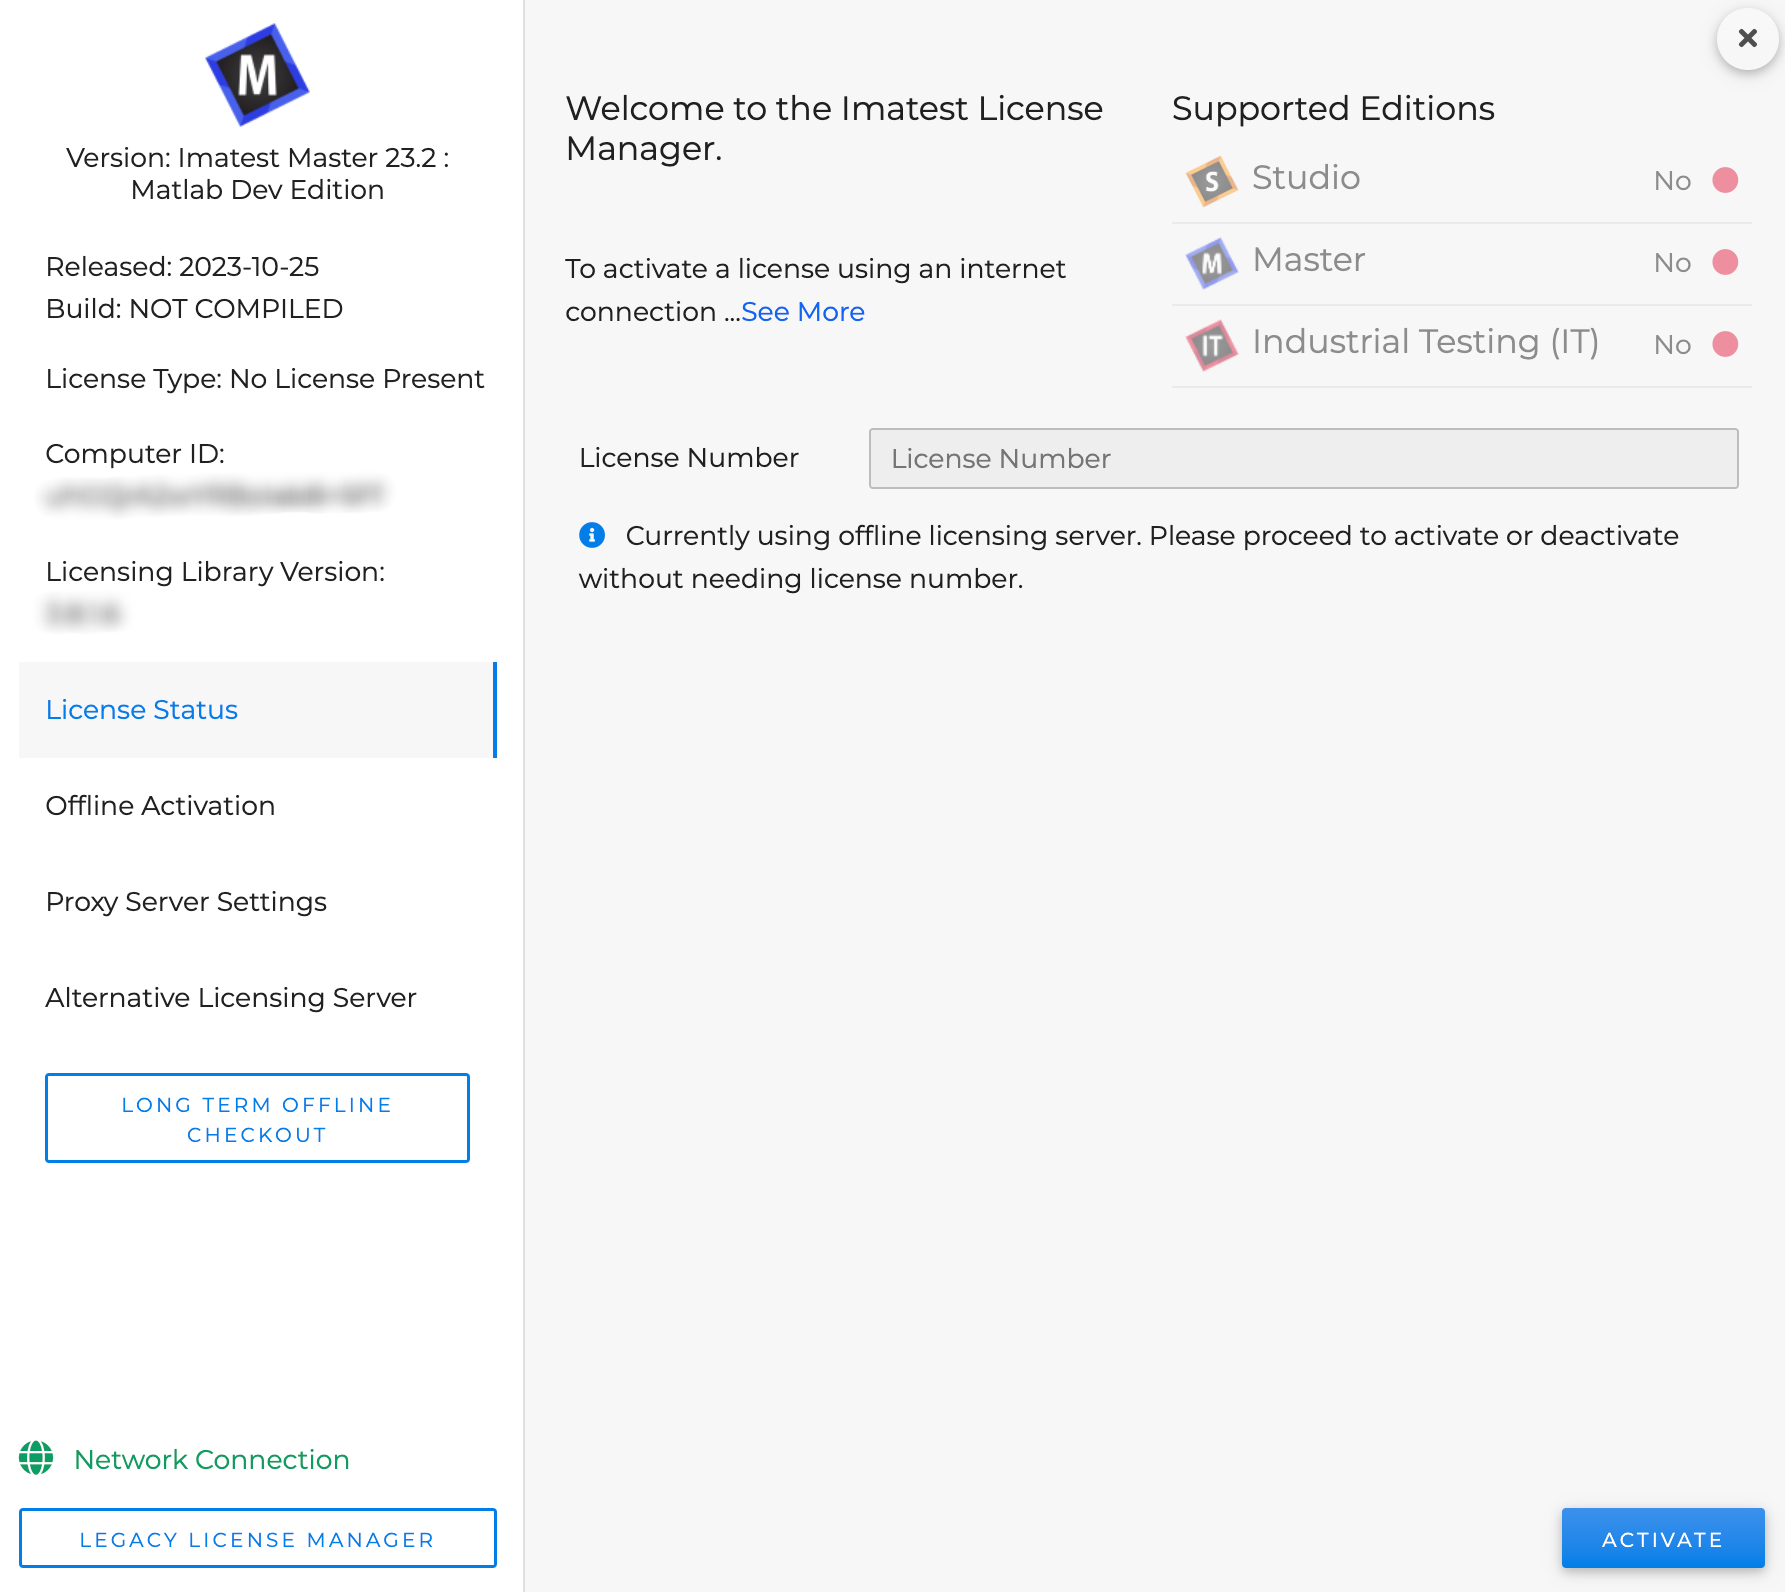Click the Supported Editions heading
This screenshot has width=1785, height=1592.
pyautogui.click(x=1333, y=108)
